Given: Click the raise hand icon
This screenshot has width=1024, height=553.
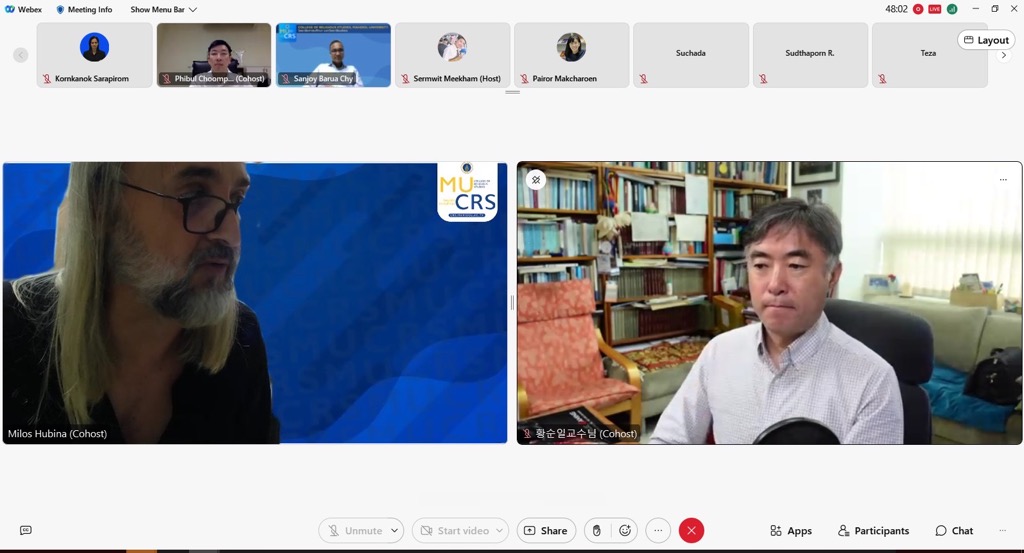Looking at the screenshot, I should pyautogui.click(x=596, y=531).
